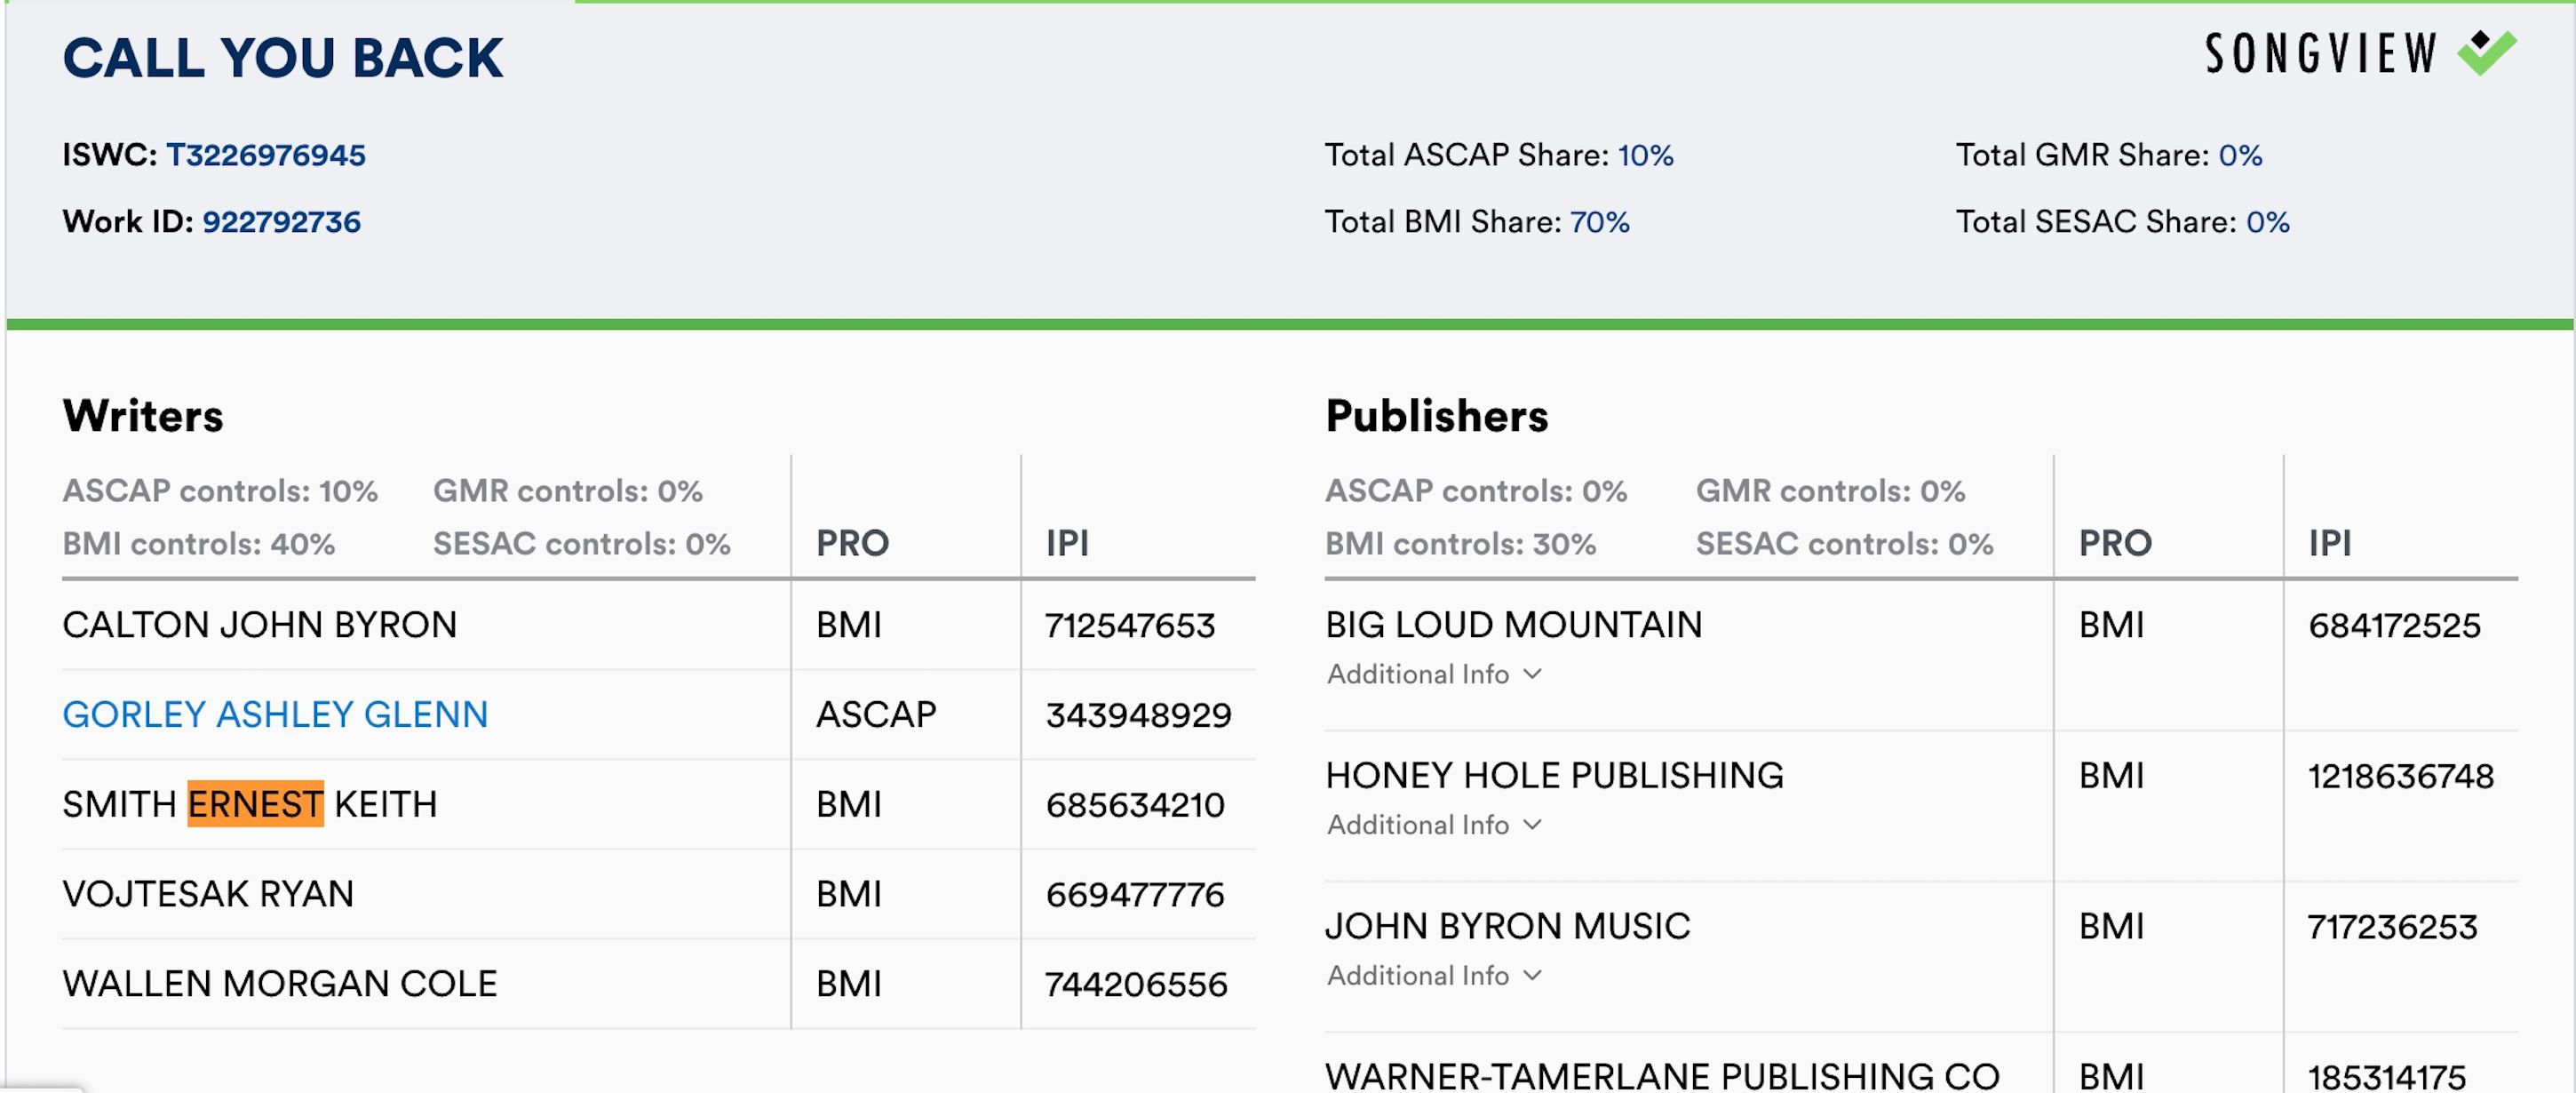Click Total ASCAP Share 10% value

(1645, 155)
